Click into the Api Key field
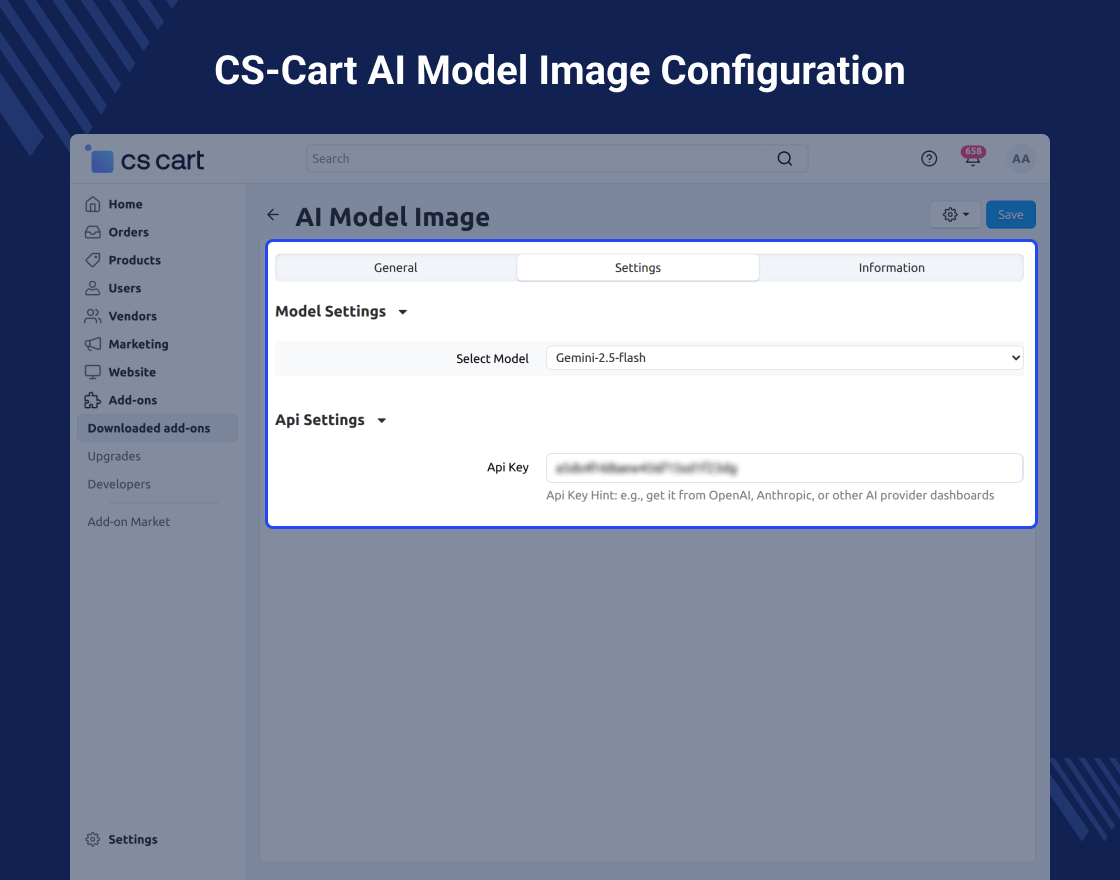 click(x=784, y=468)
